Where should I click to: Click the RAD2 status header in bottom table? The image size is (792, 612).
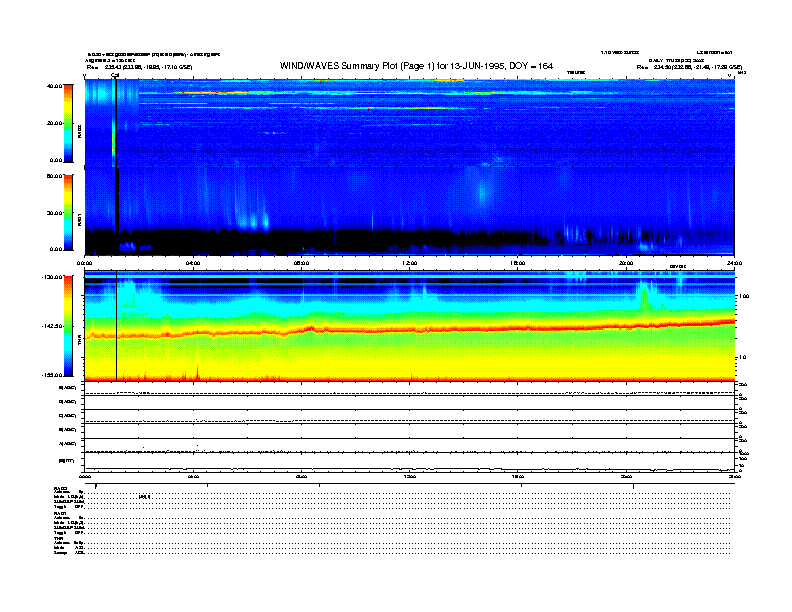coord(61,486)
